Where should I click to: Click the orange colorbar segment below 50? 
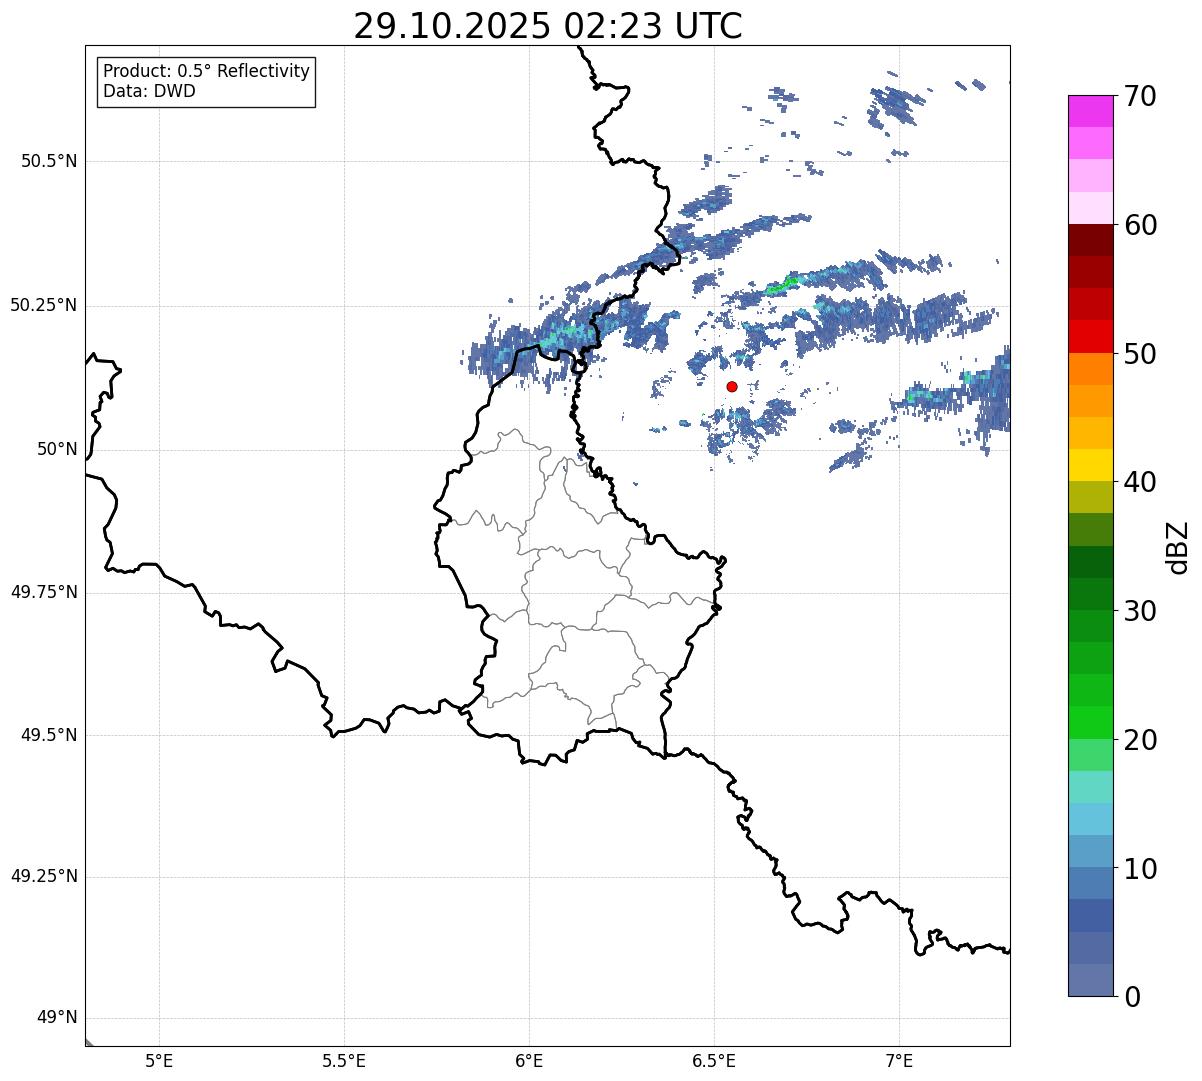coord(1090,369)
